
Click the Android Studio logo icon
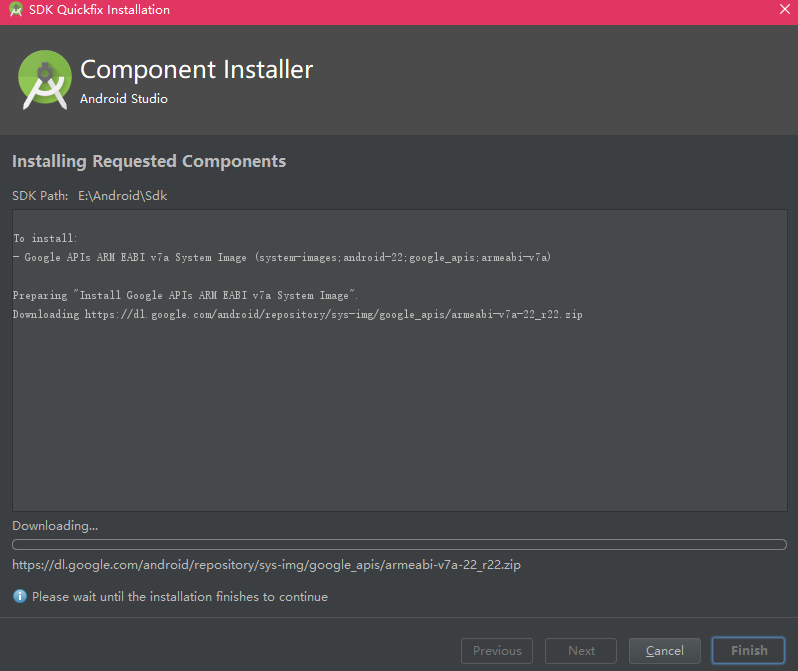pos(45,80)
